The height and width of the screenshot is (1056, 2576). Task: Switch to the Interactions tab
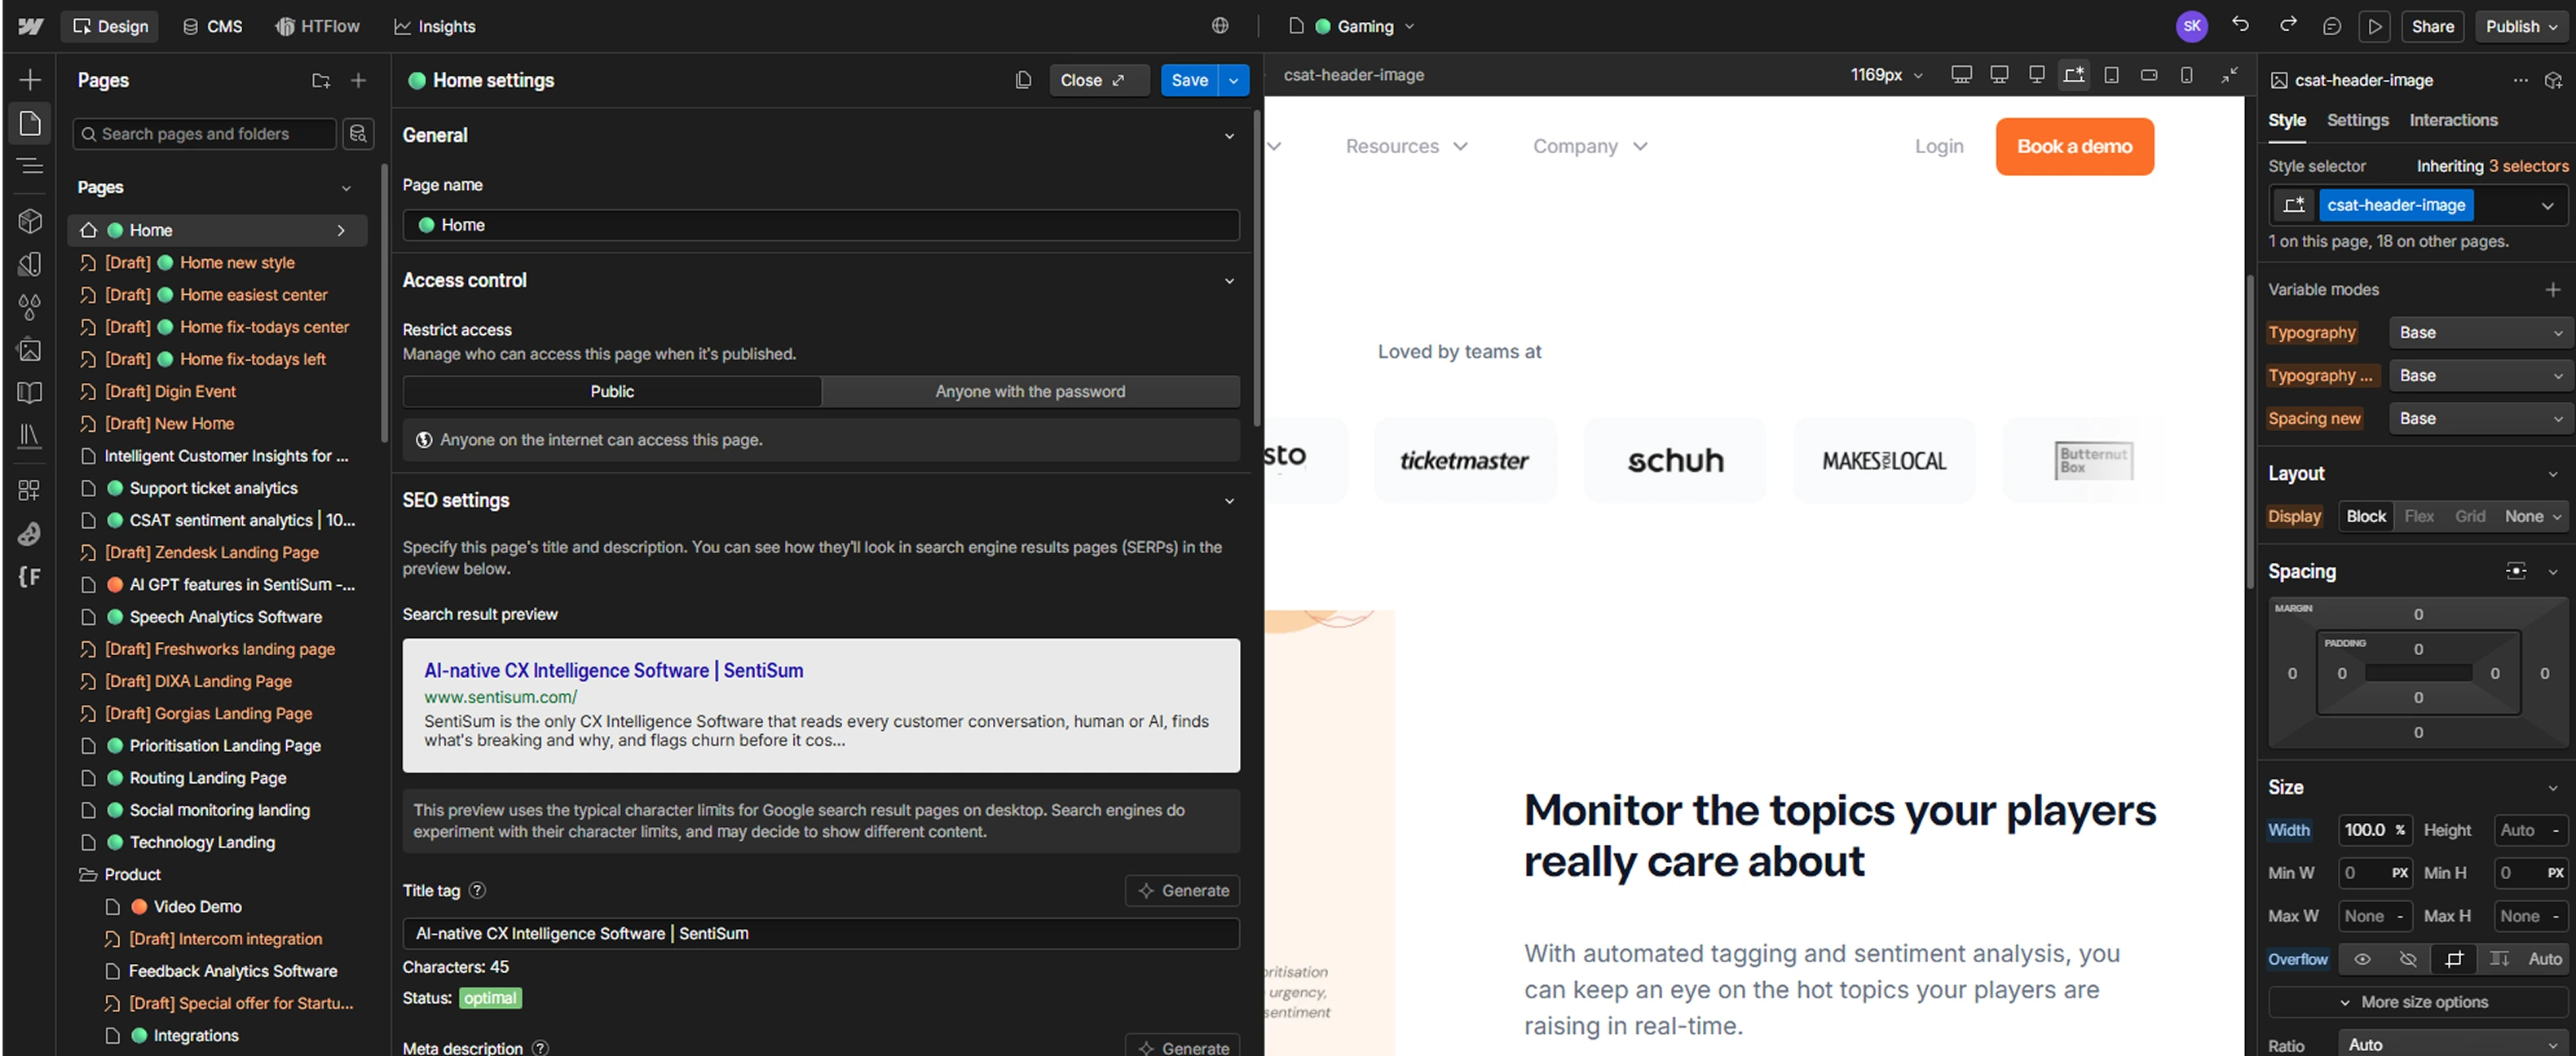point(2453,120)
